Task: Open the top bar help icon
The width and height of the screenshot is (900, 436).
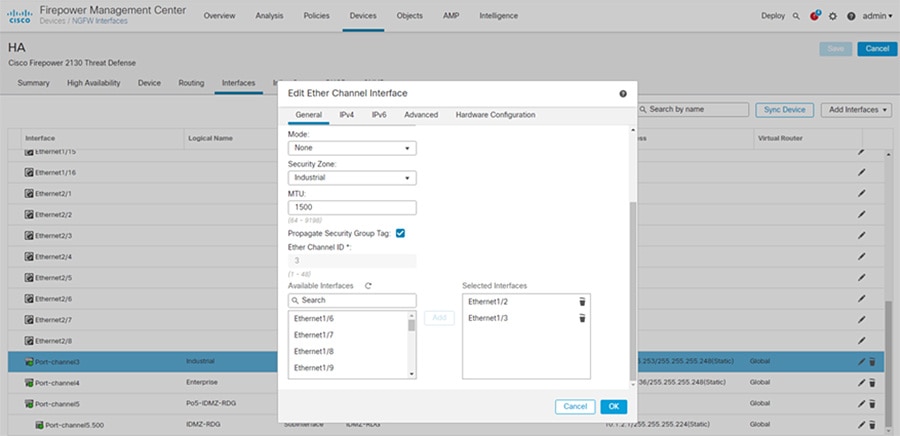Action: click(851, 16)
